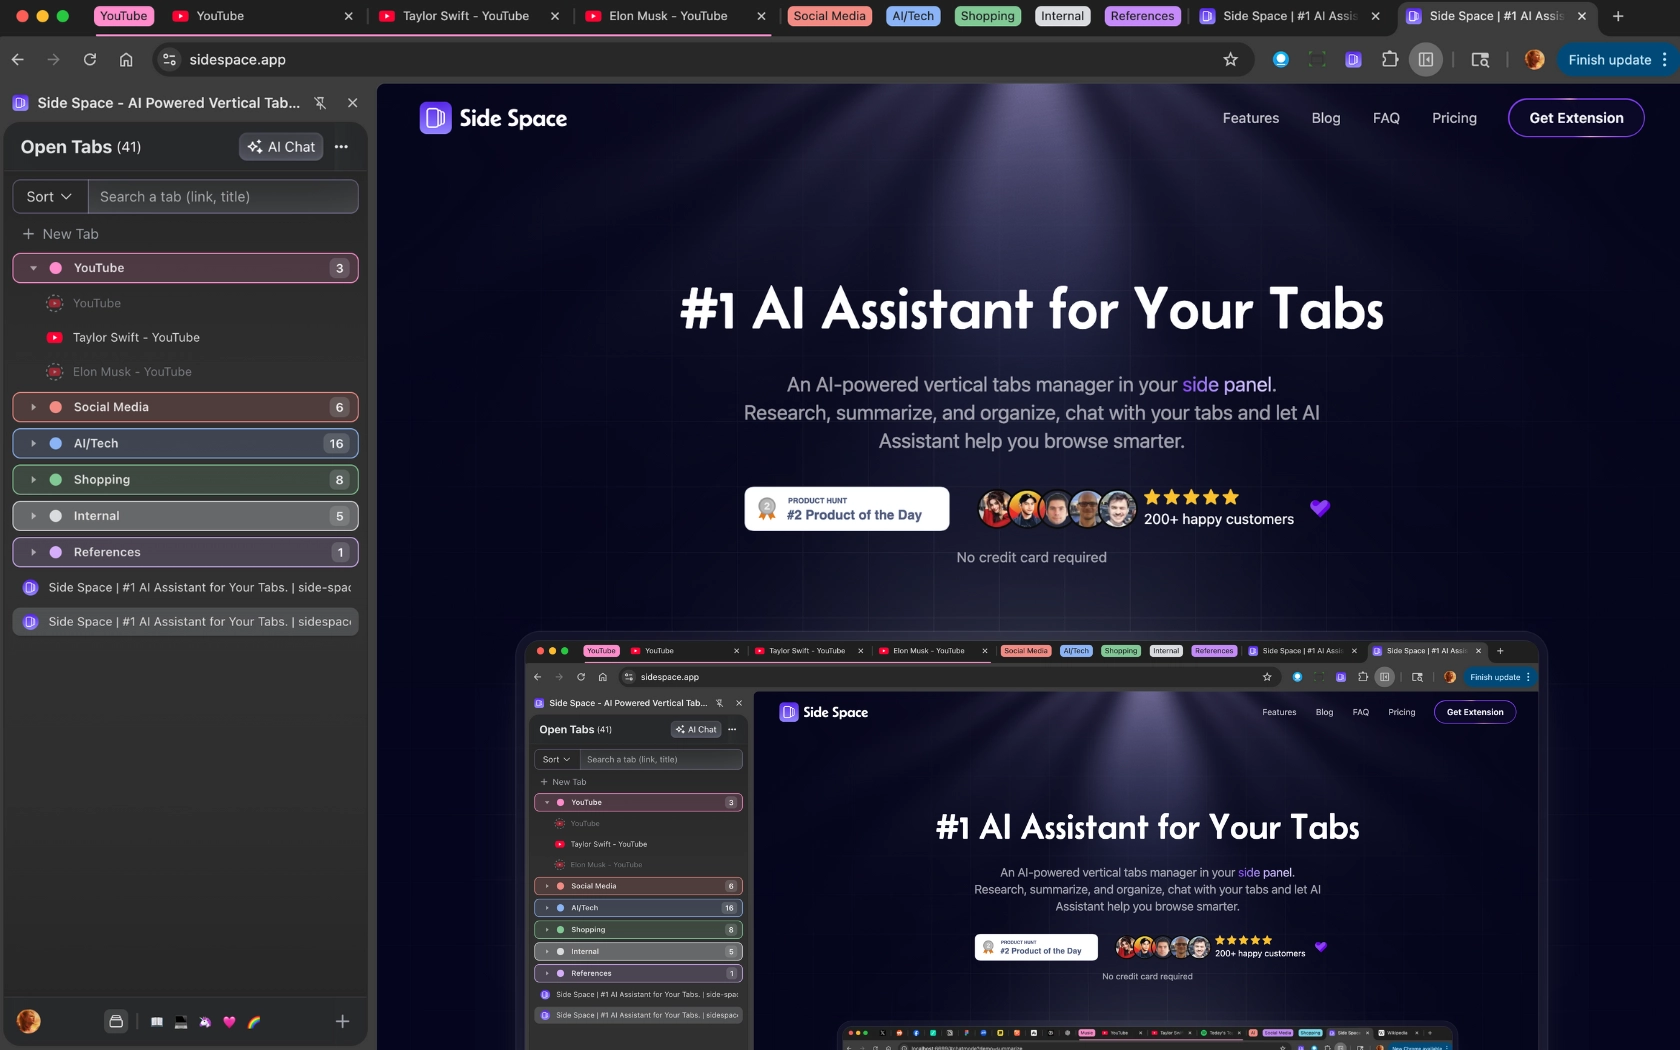Switch to the unicorn emoji space

(205, 1022)
